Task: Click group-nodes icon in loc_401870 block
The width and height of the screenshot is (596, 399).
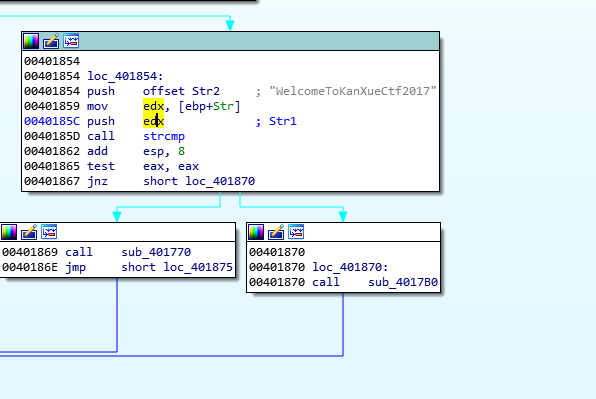Action: pos(296,232)
